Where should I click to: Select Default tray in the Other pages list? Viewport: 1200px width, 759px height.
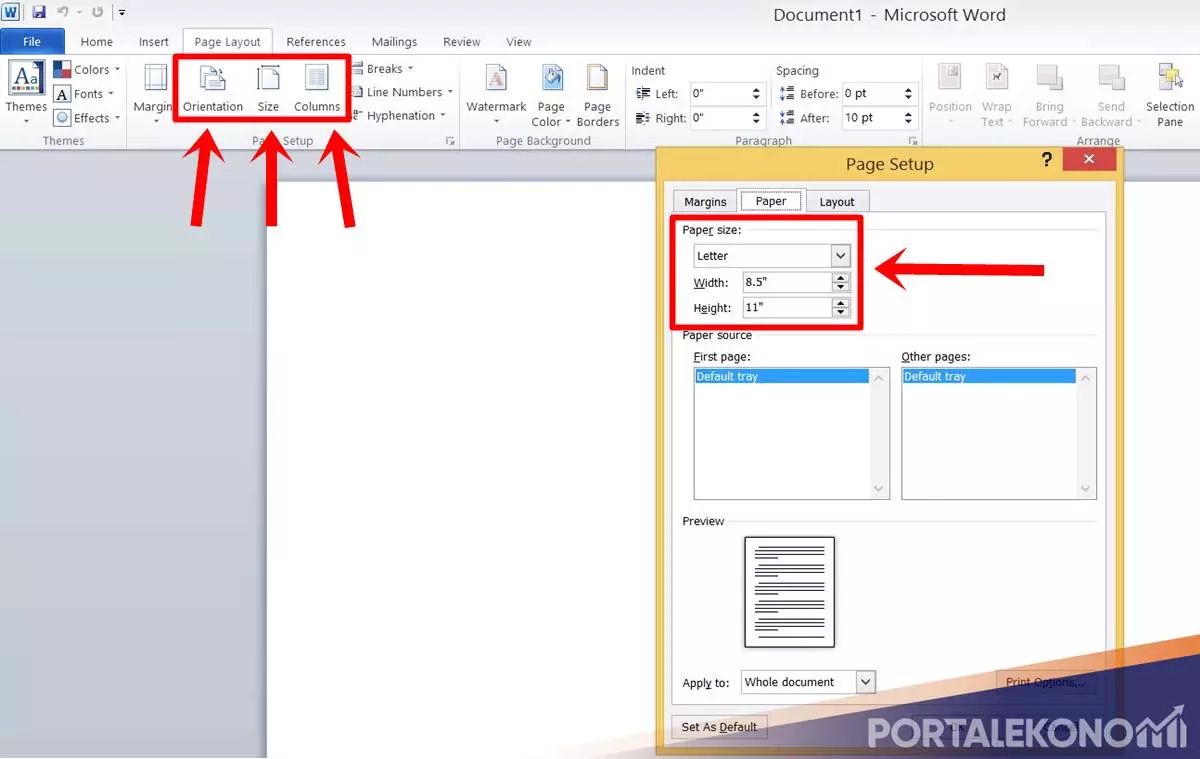pyautogui.click(x=989, y=377)
